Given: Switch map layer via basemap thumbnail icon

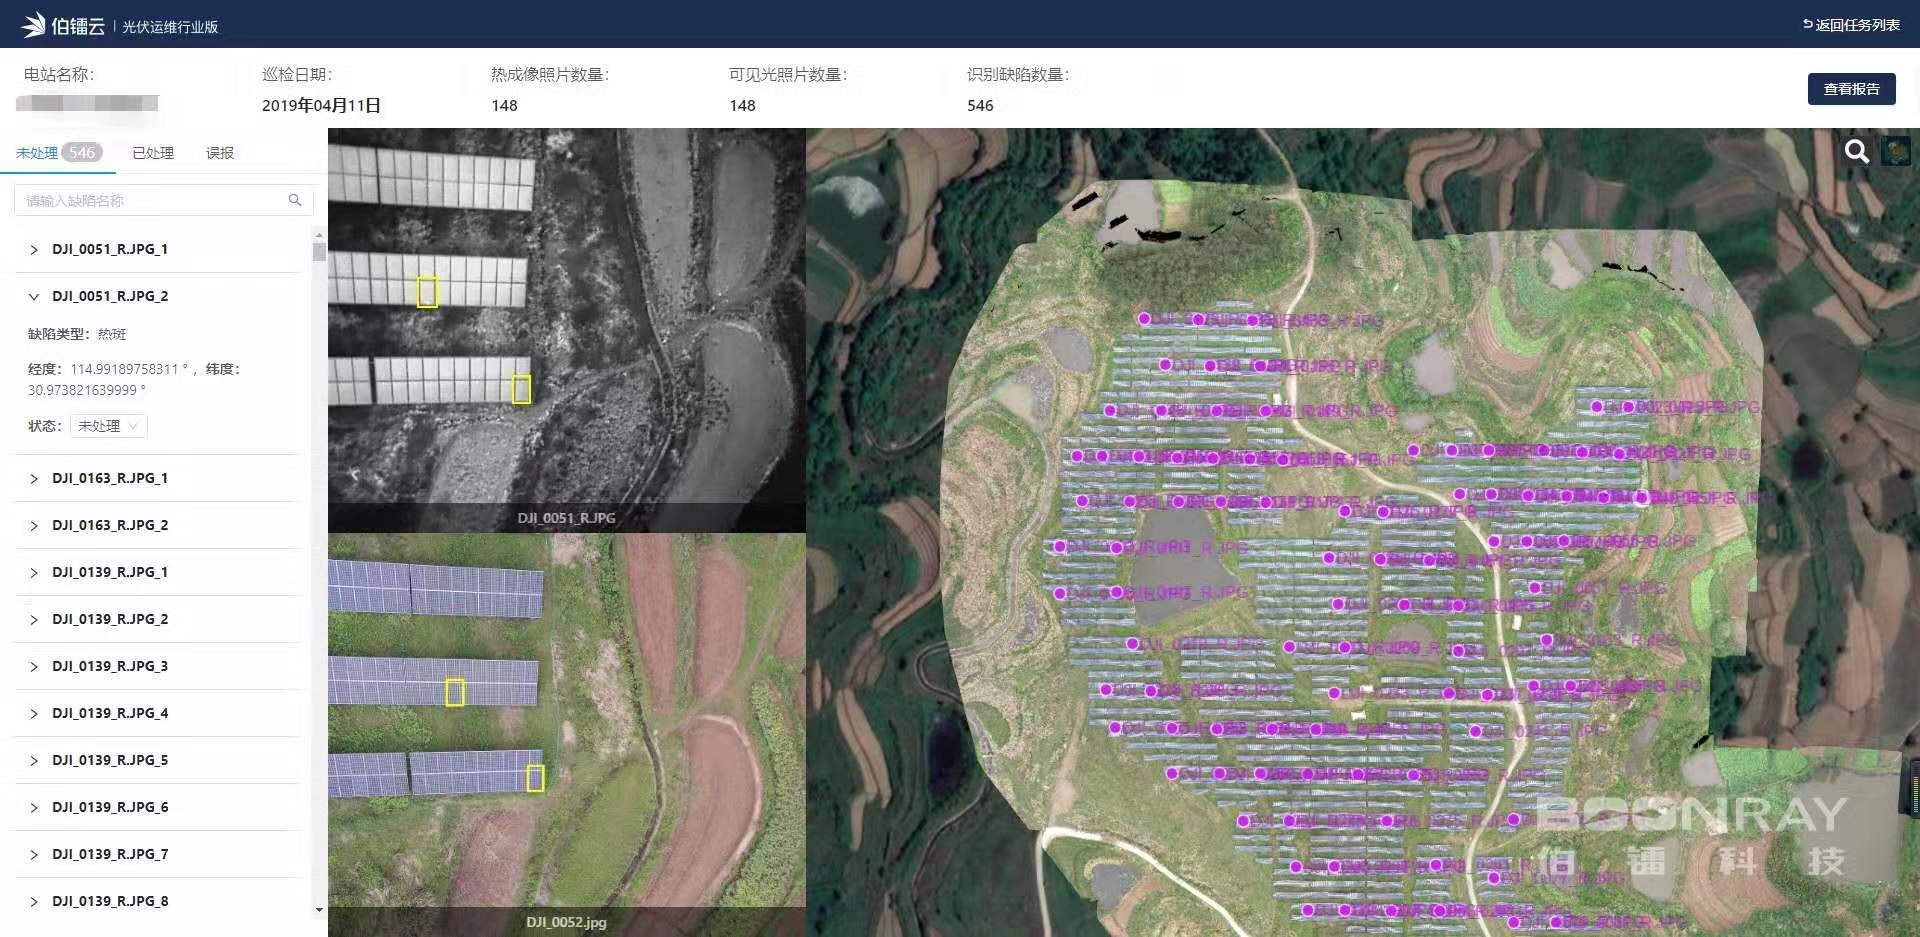Looking at the screenshot, I should point(1895,151).
